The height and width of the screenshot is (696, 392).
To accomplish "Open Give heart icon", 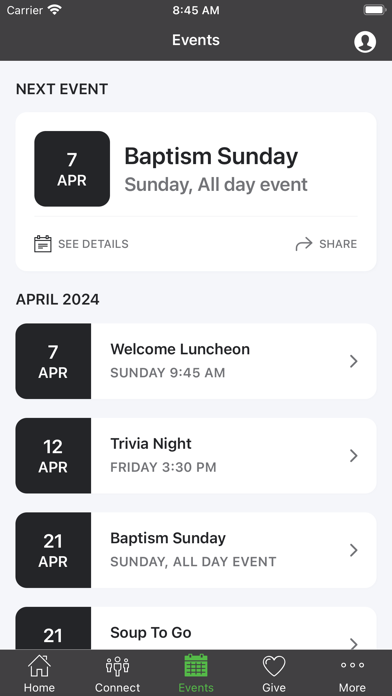I will [274, 666].
